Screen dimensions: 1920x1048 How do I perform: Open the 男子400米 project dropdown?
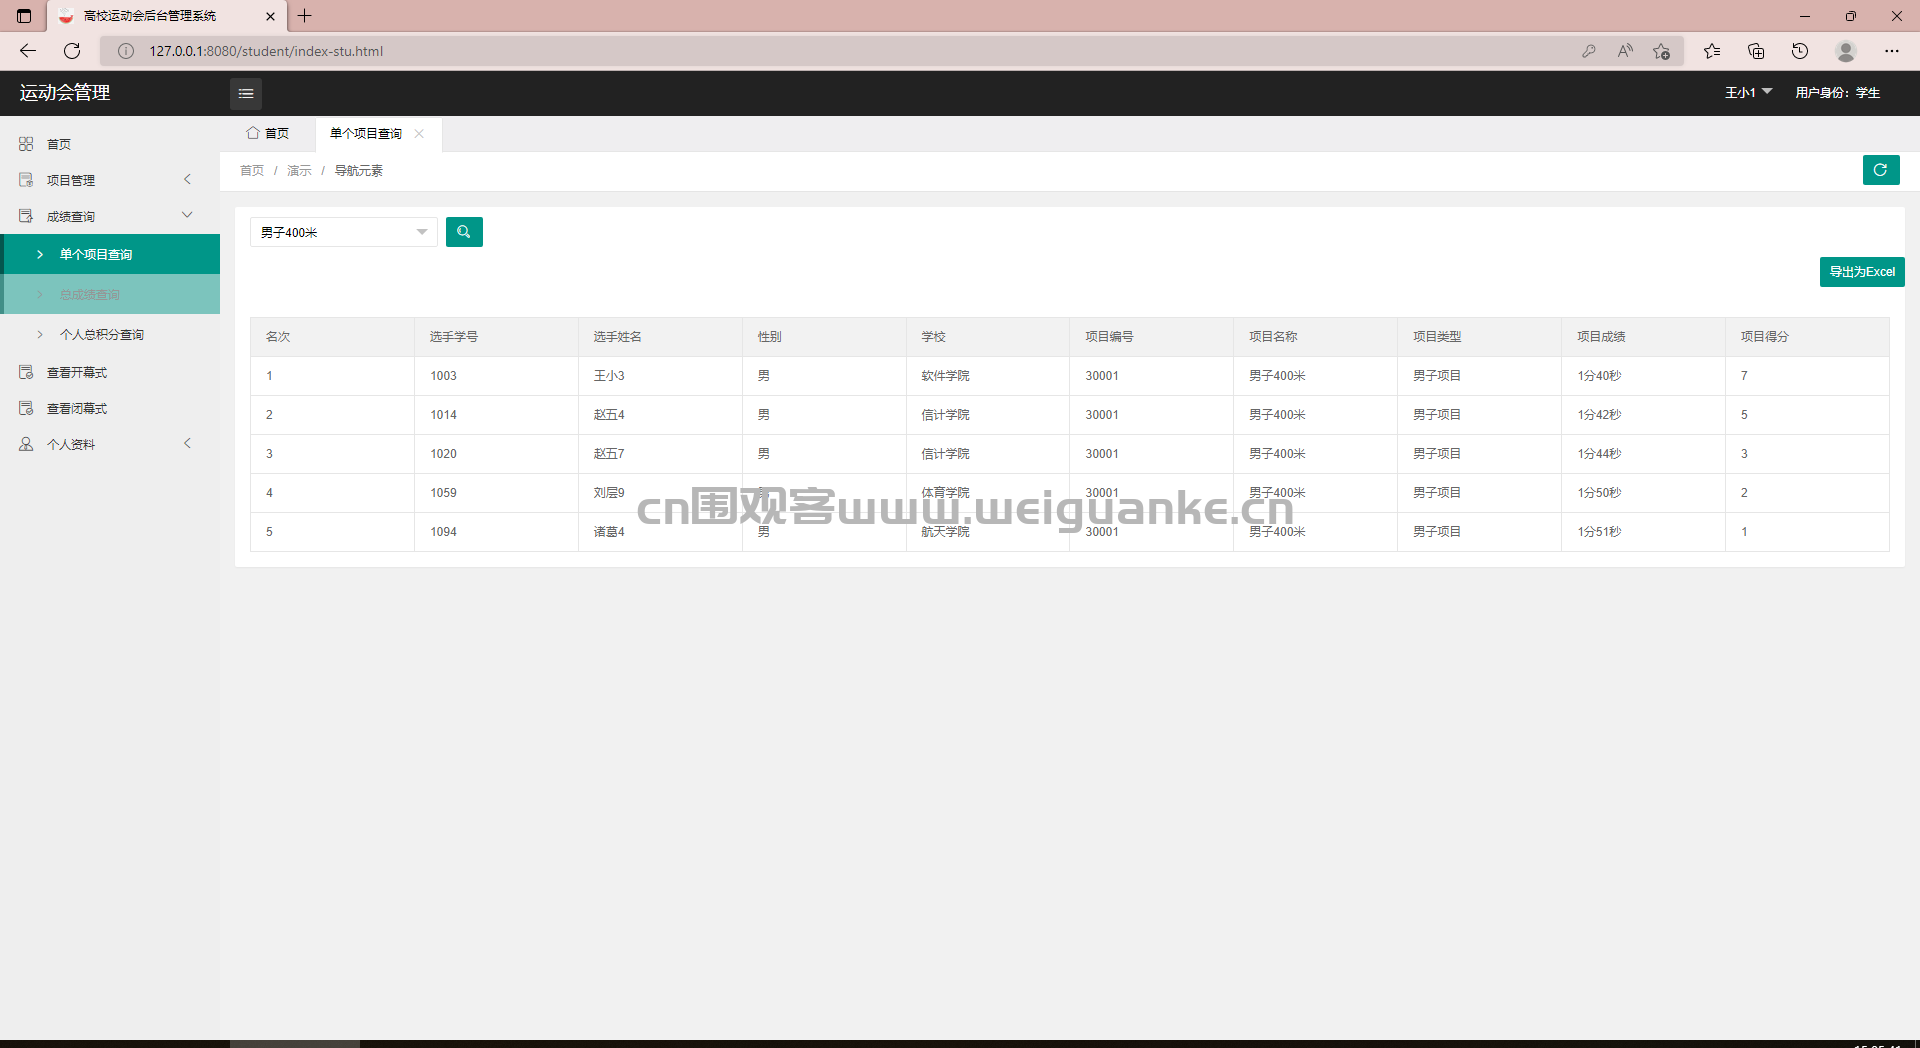coord(343,232)
